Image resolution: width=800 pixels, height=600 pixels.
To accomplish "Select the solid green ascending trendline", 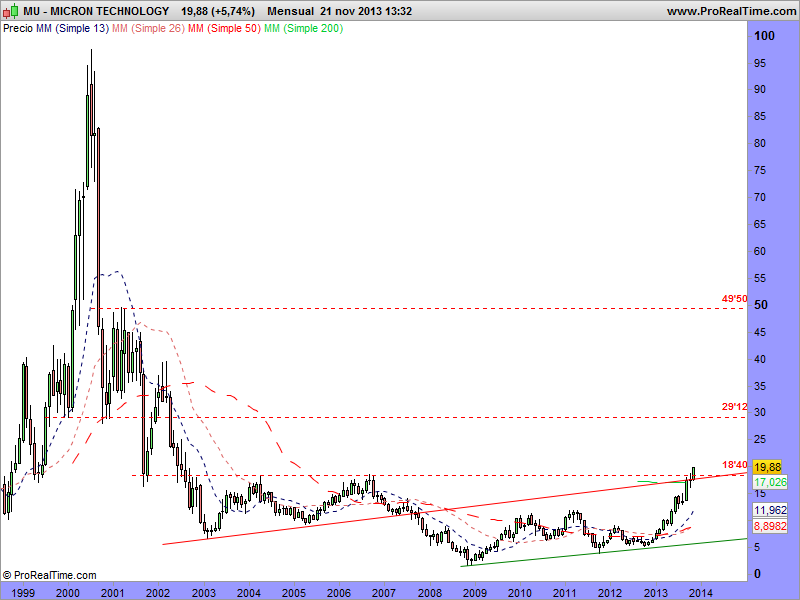I will (604, 552).
